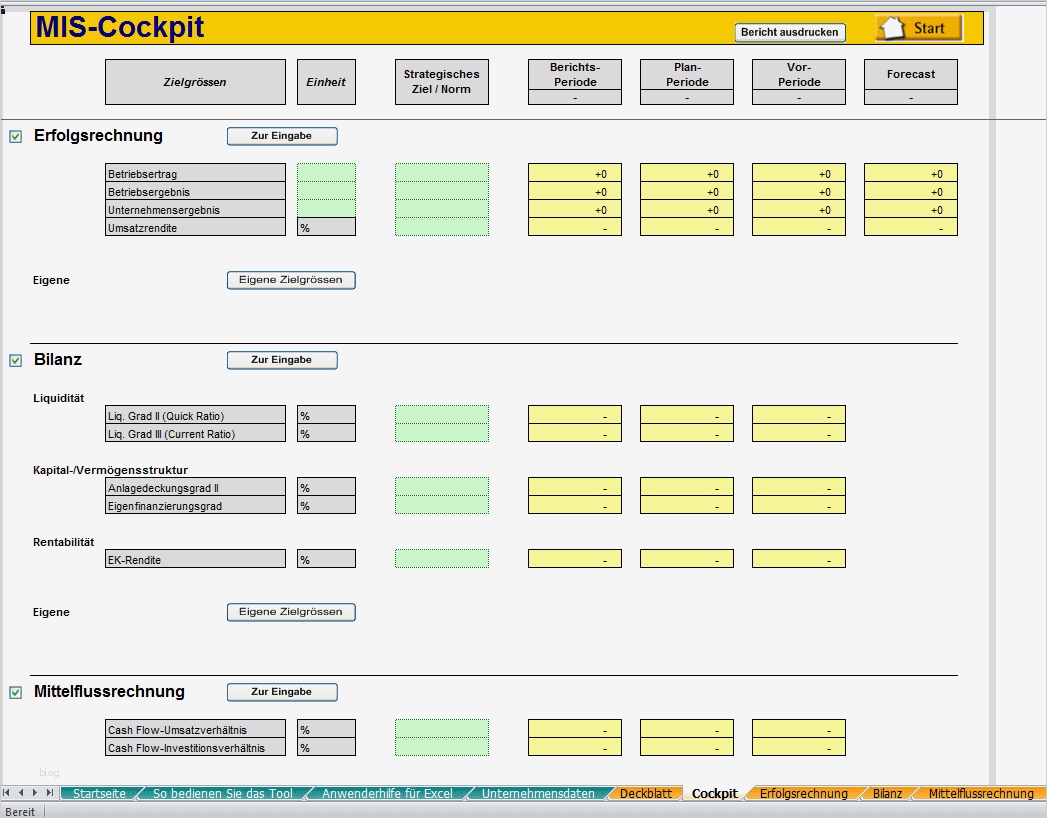This screenshot has height=818, width=1047.
Task: Click the right vertical scrollbar
Action: pos(1040,400)
